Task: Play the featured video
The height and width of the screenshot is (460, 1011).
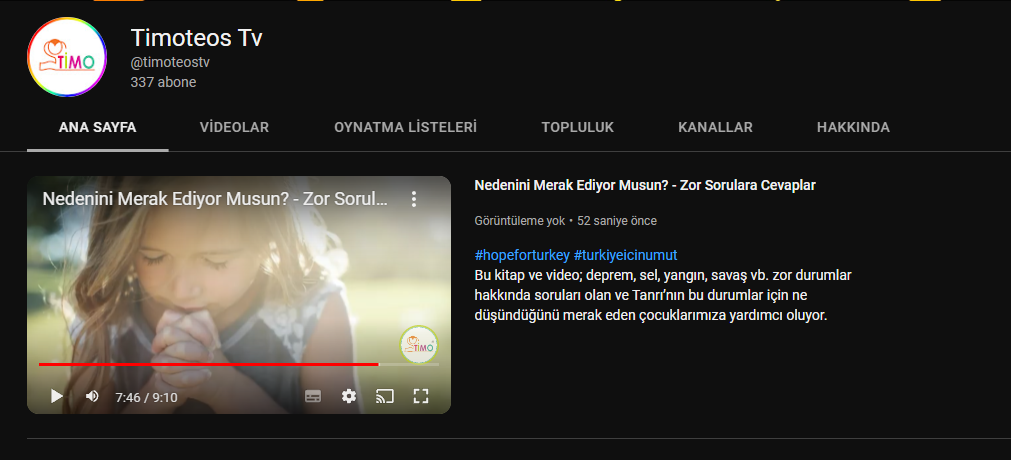Action: (x=57, y=396)
